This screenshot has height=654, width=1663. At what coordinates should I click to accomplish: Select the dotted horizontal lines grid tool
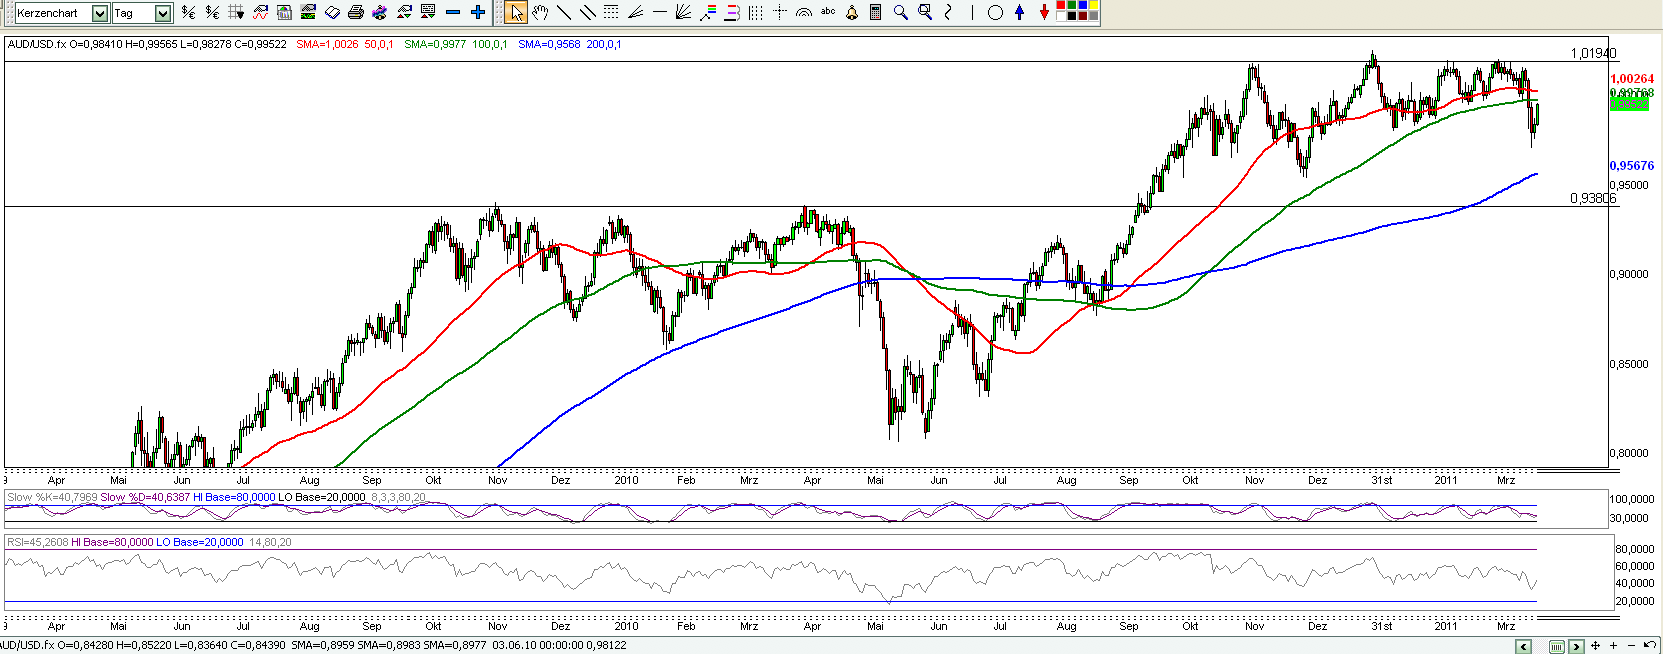click(611, 12)
